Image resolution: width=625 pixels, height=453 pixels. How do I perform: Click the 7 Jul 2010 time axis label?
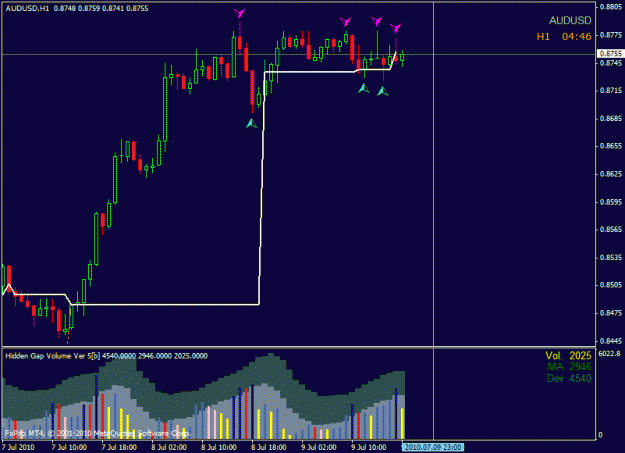(x=20, y=447)
